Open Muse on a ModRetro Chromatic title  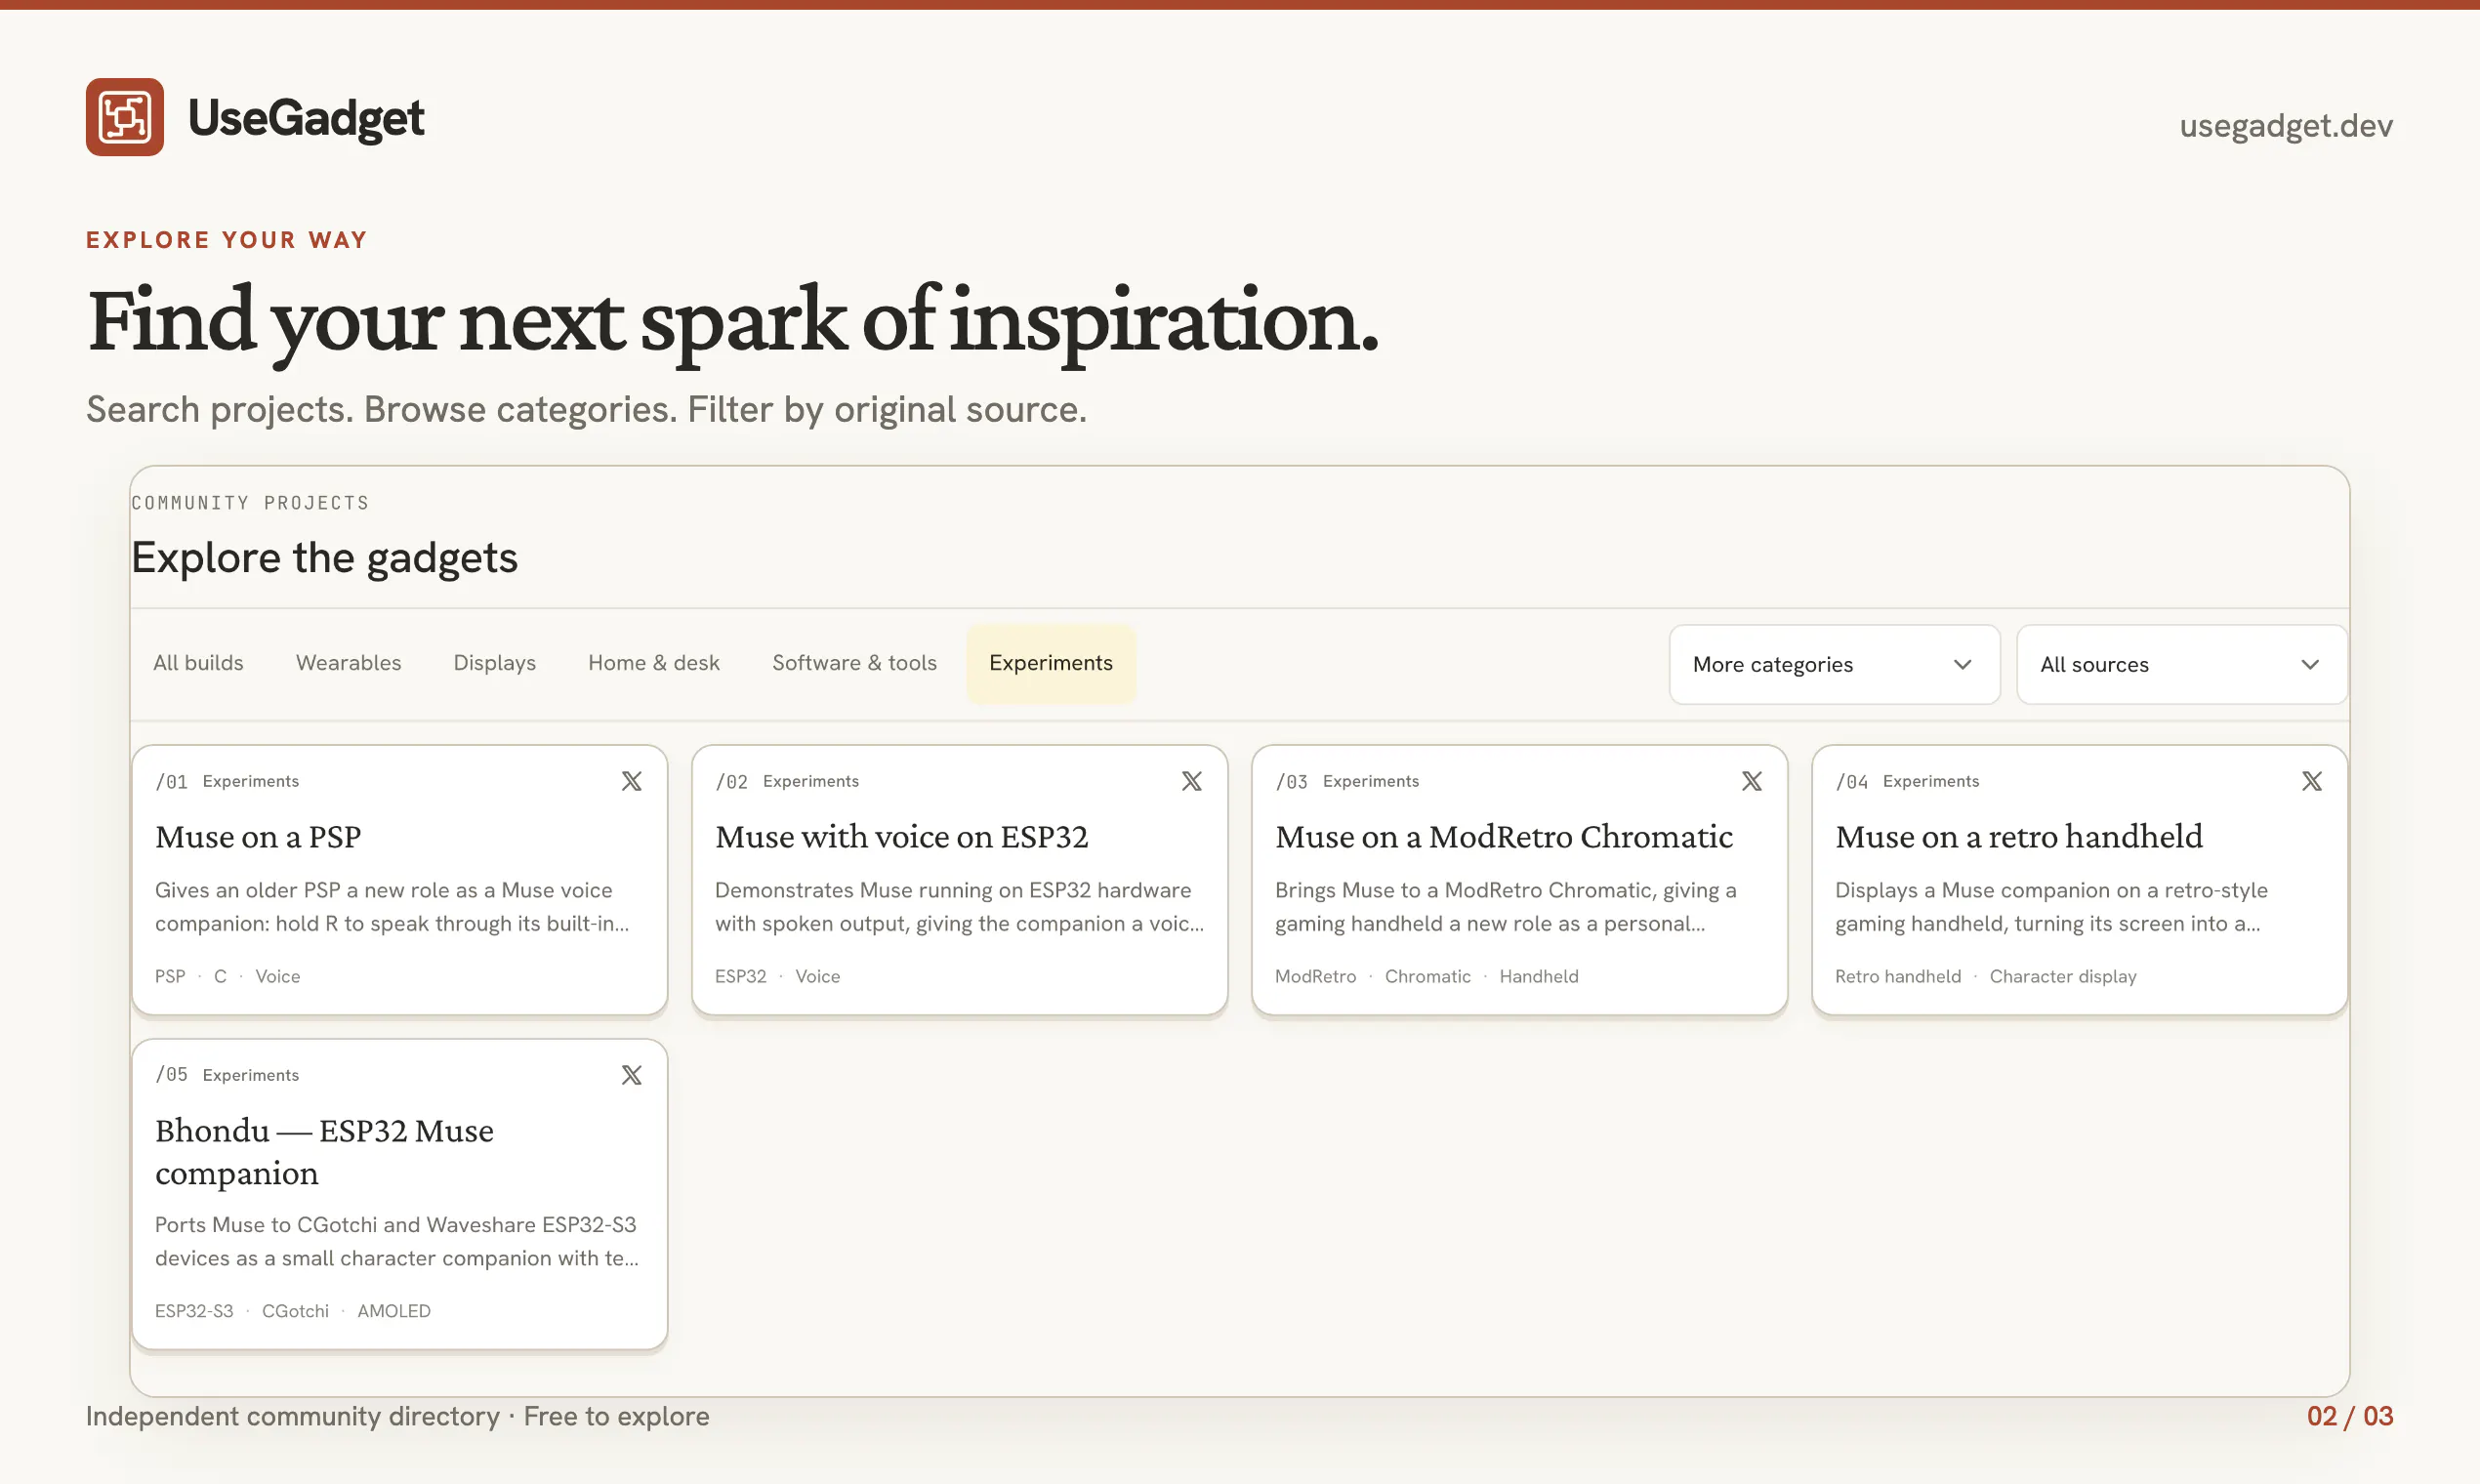pyautogui.click(x=1504, y=836)
